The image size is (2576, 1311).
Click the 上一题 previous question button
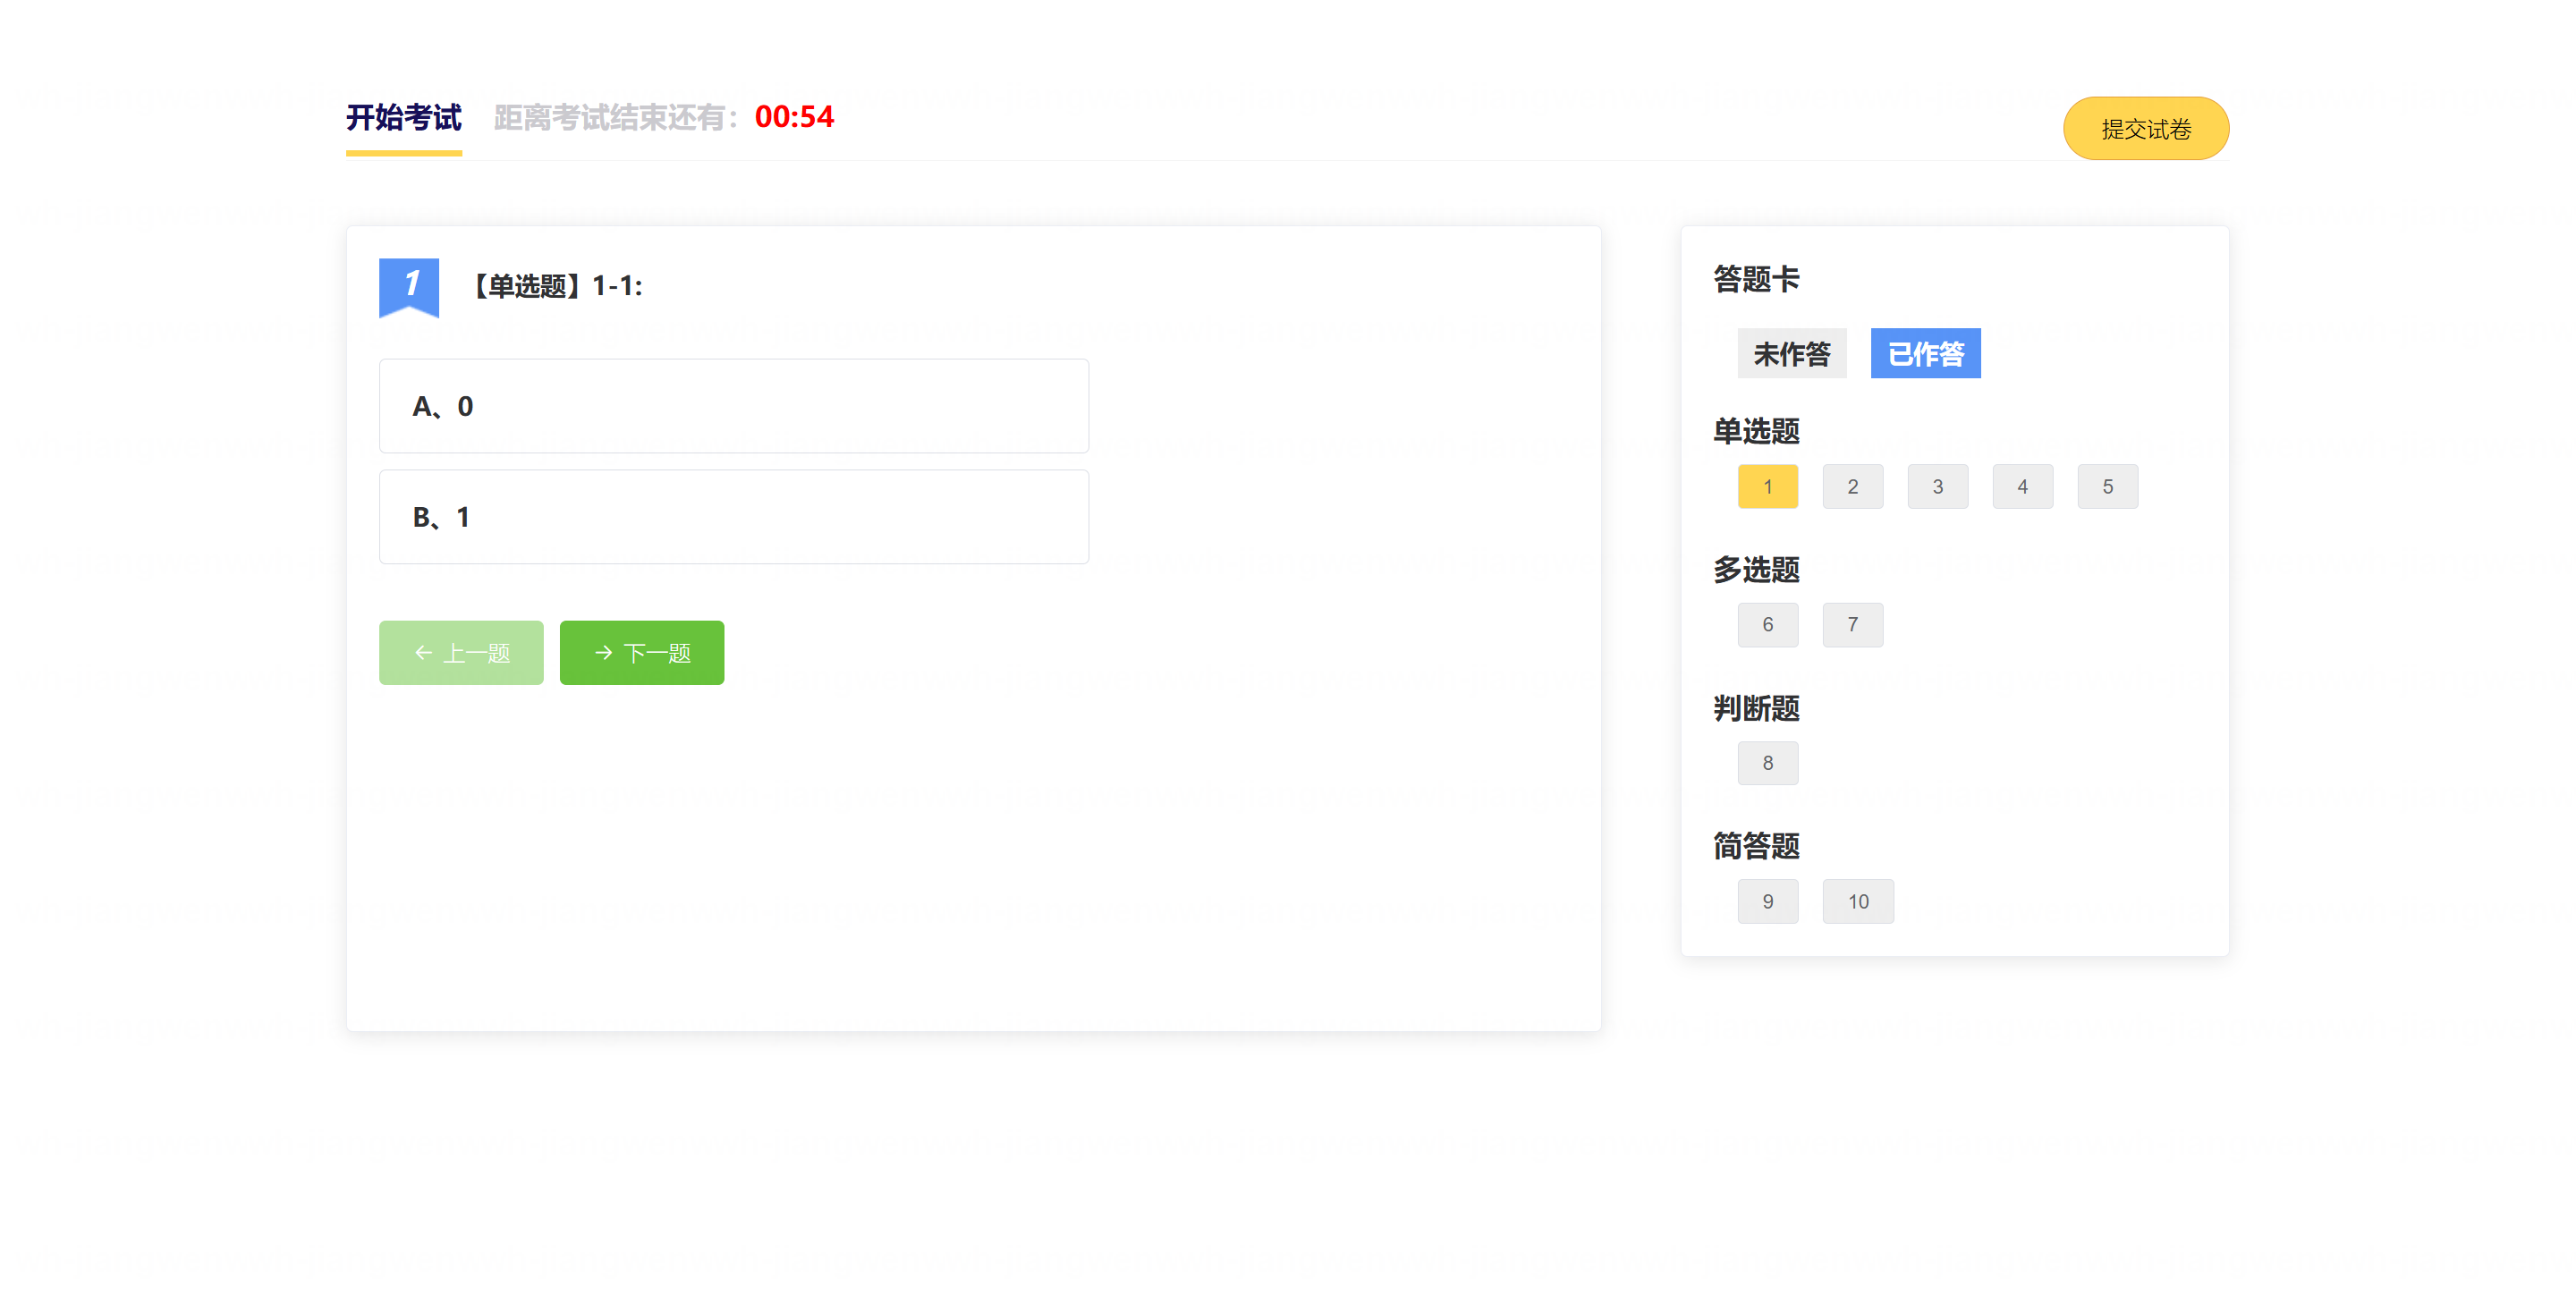coord(461,652)
